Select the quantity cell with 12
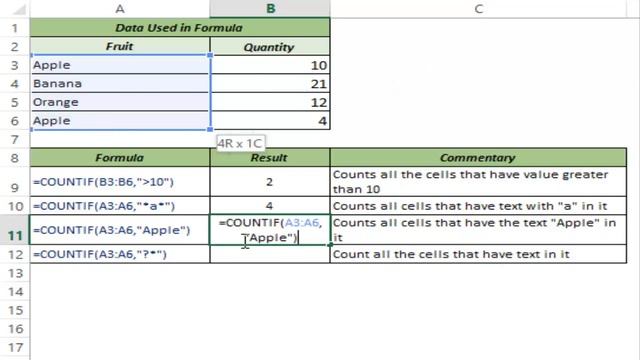Viewport: 640px width, 360px height. pyautogui.click(x=270, y=102)
